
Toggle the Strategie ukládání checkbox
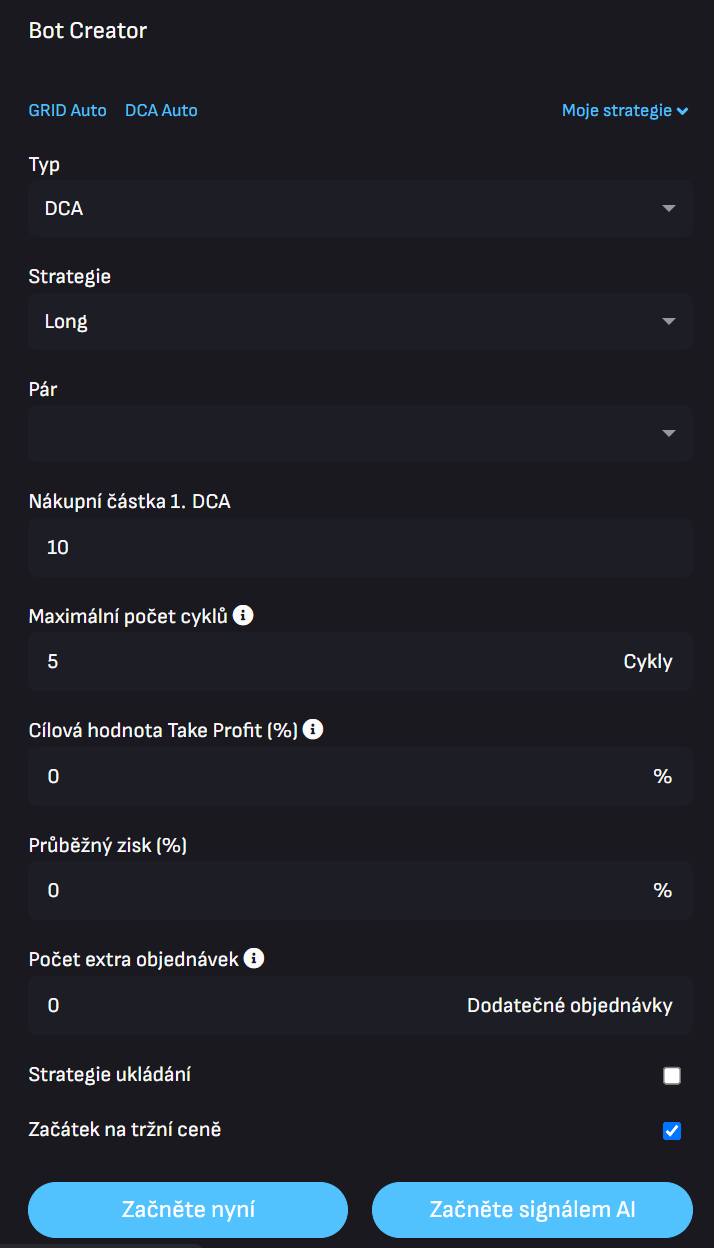[672, 1076]
